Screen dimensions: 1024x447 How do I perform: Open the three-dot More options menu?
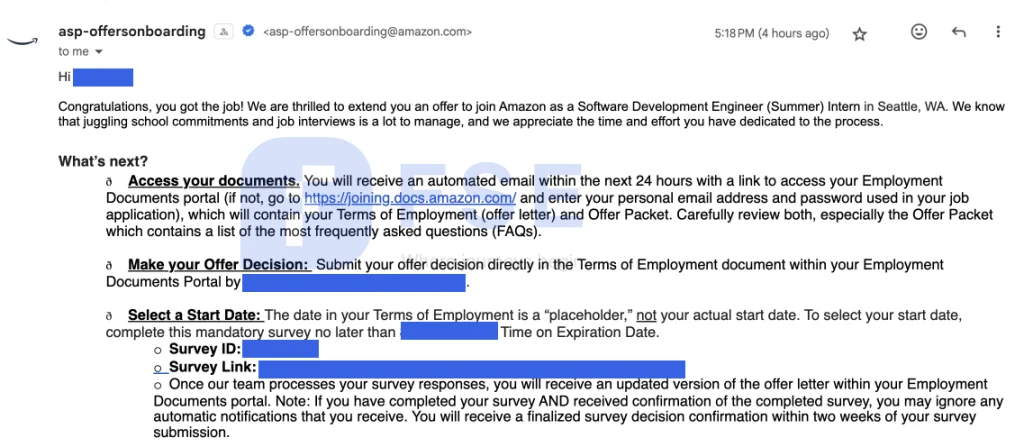(x=998, y=31)
